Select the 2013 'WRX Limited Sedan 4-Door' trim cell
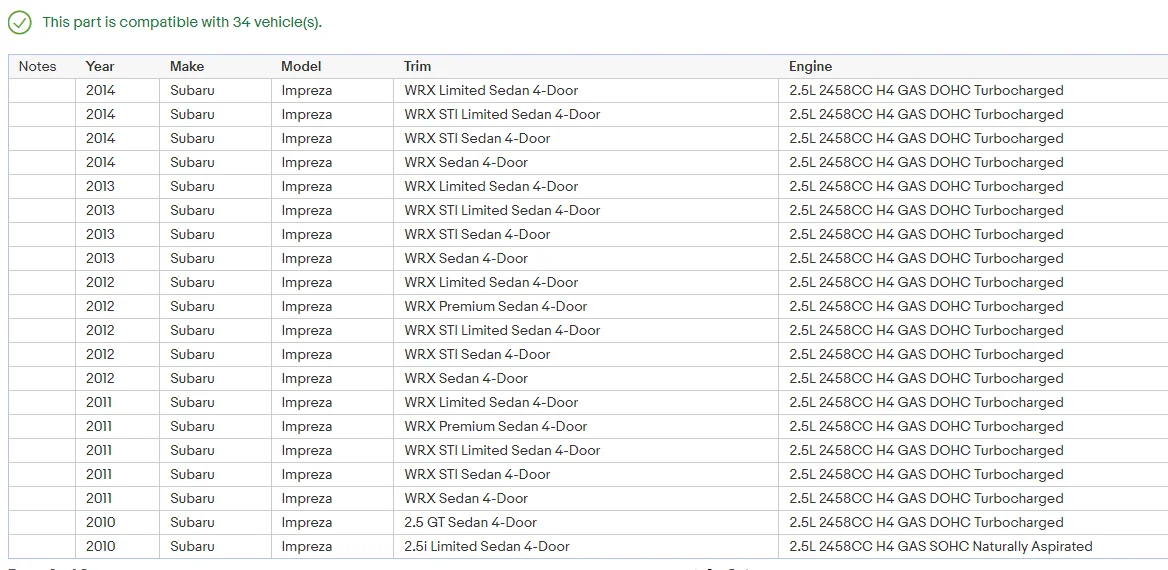The image size is (1168, 570). [586, 186]
